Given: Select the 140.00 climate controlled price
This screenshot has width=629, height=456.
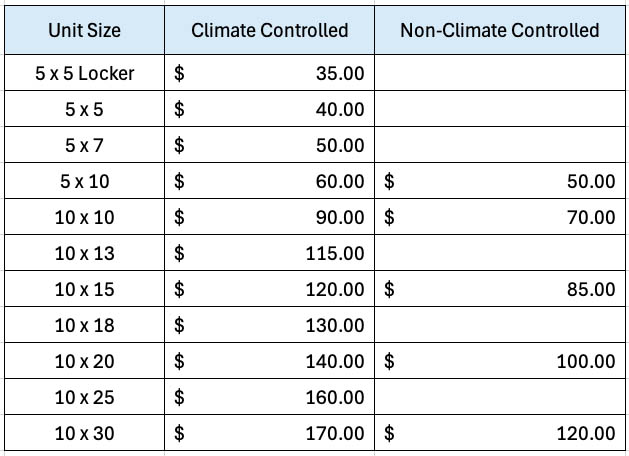Looking at the screenshot, I should [x=270, y=361].
